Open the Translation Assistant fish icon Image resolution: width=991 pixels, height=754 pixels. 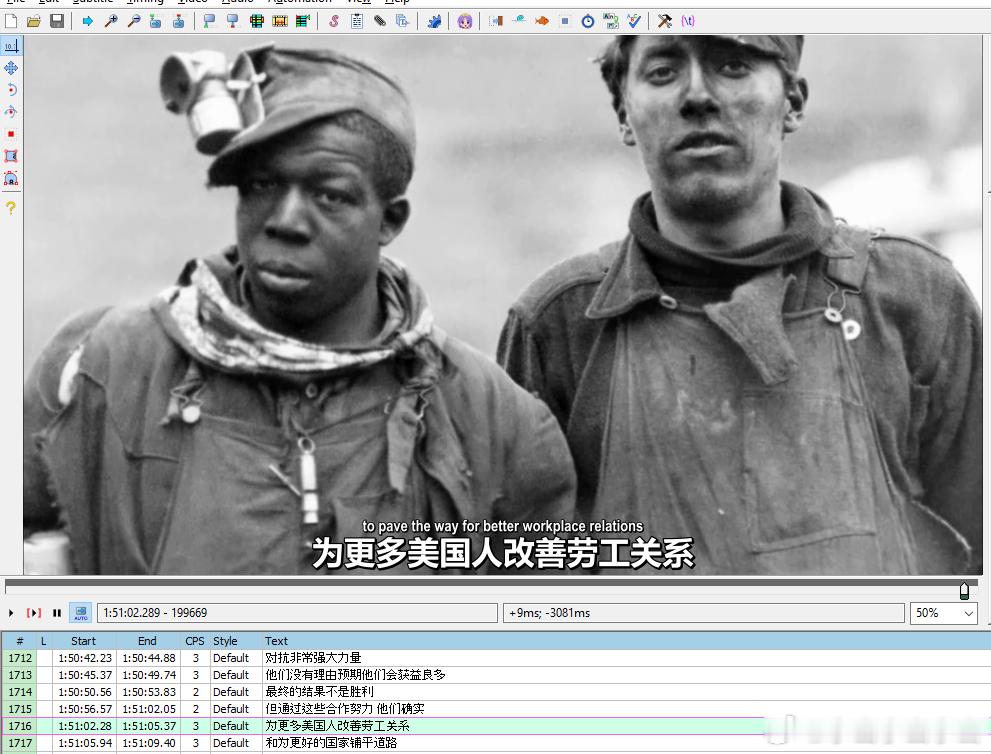(542, 21)
